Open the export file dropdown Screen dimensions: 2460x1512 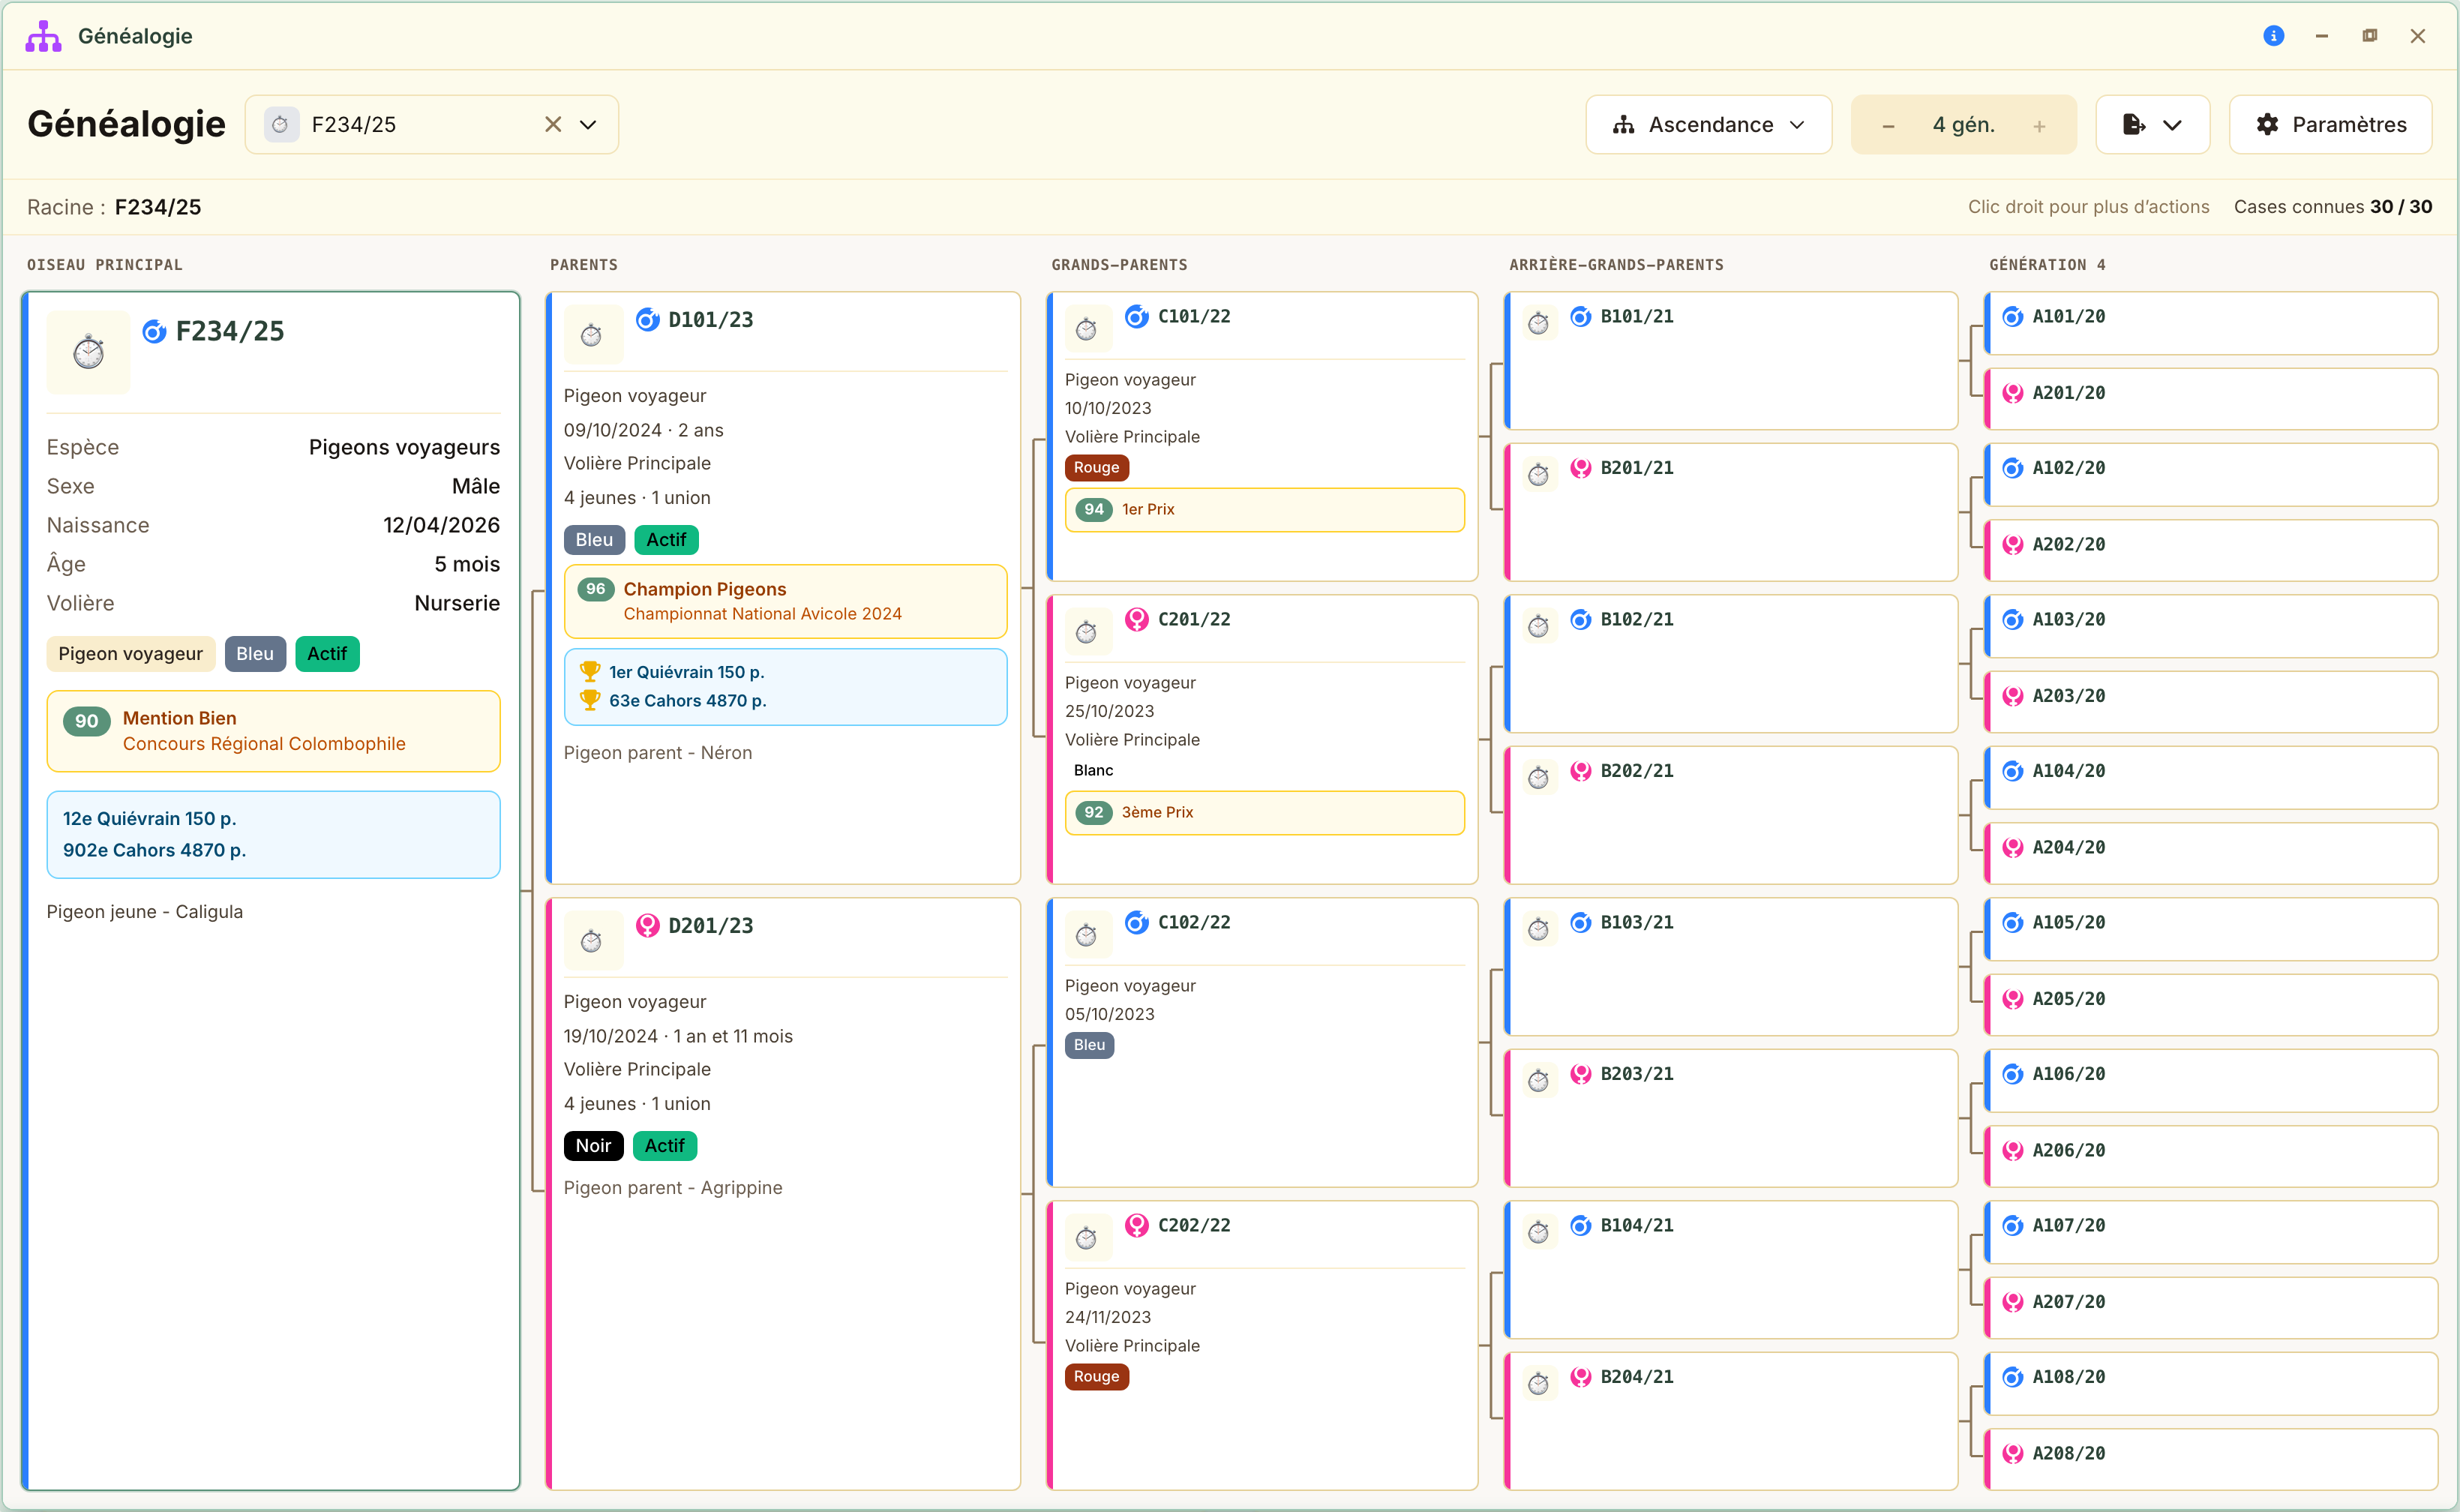2152,125
